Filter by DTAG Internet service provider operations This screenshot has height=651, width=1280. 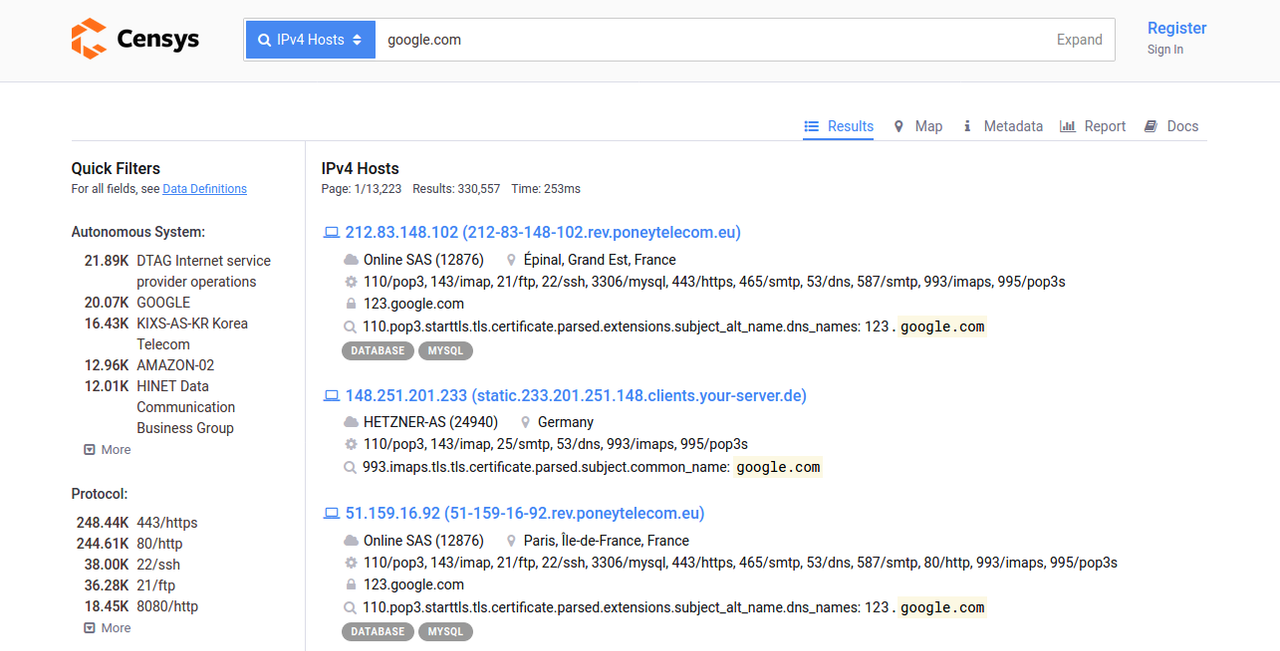click(203, 271)
